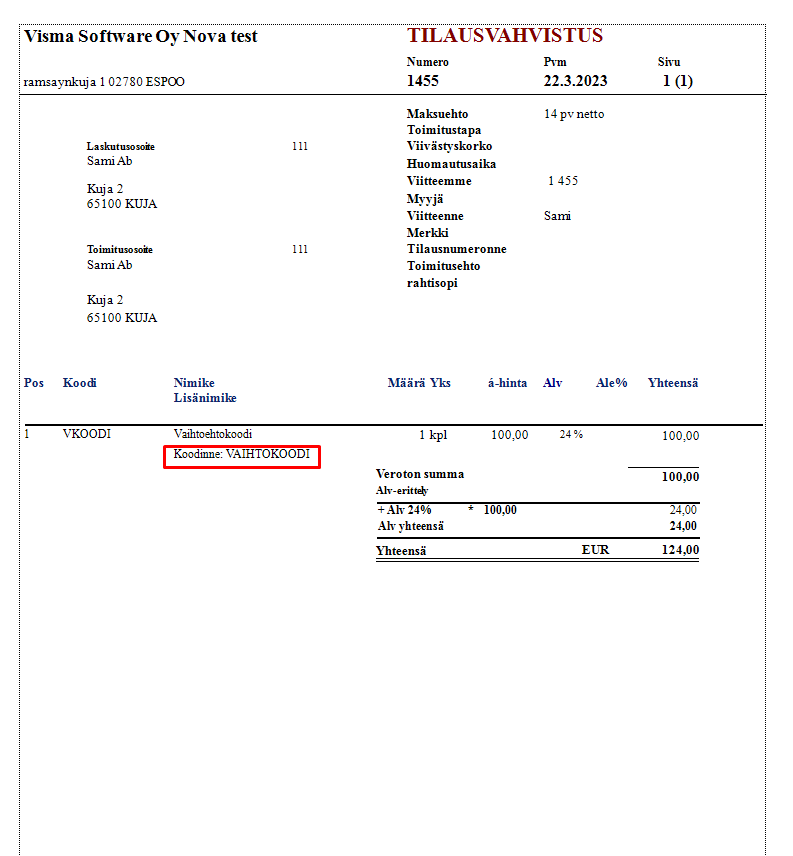Click unit price 100,00 in row
Viewport: 793px width, 856px height.
[509, 435]
